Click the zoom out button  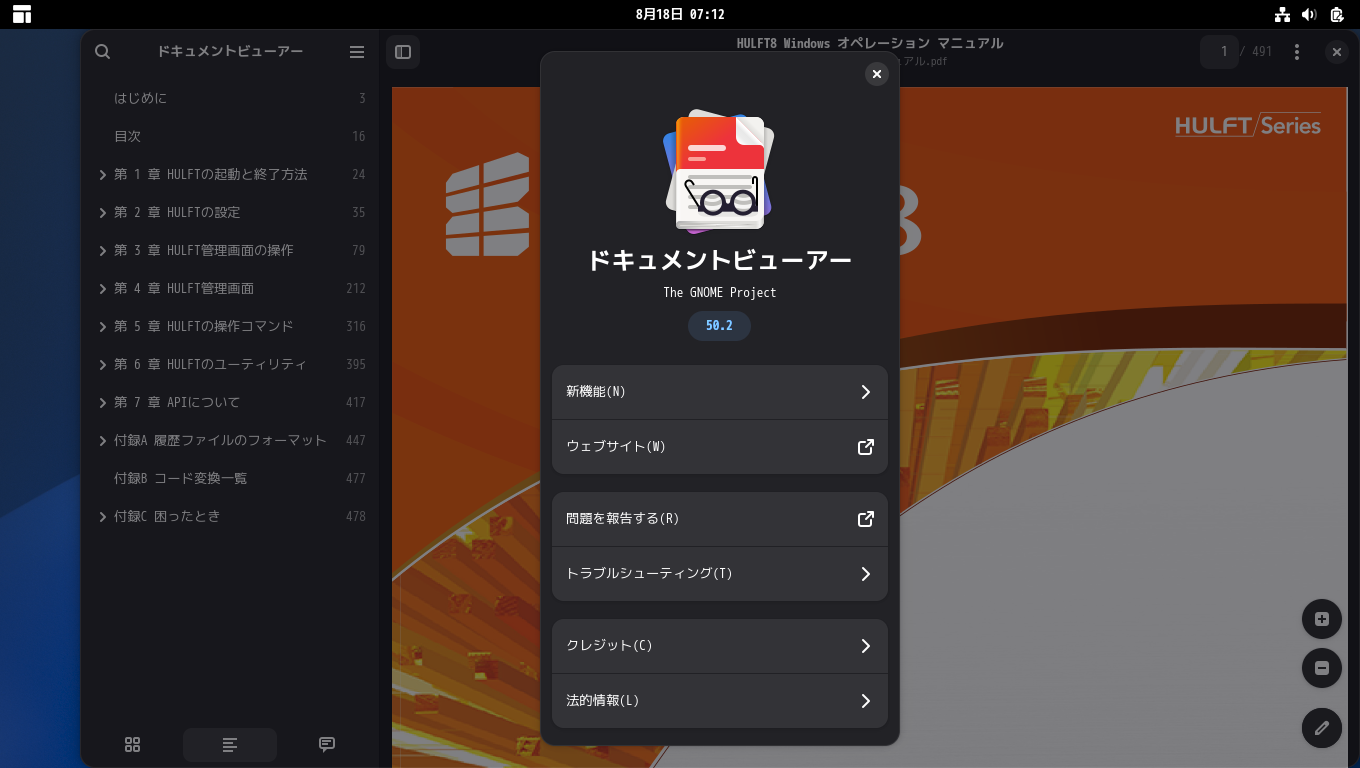(x=1322, y=668)
